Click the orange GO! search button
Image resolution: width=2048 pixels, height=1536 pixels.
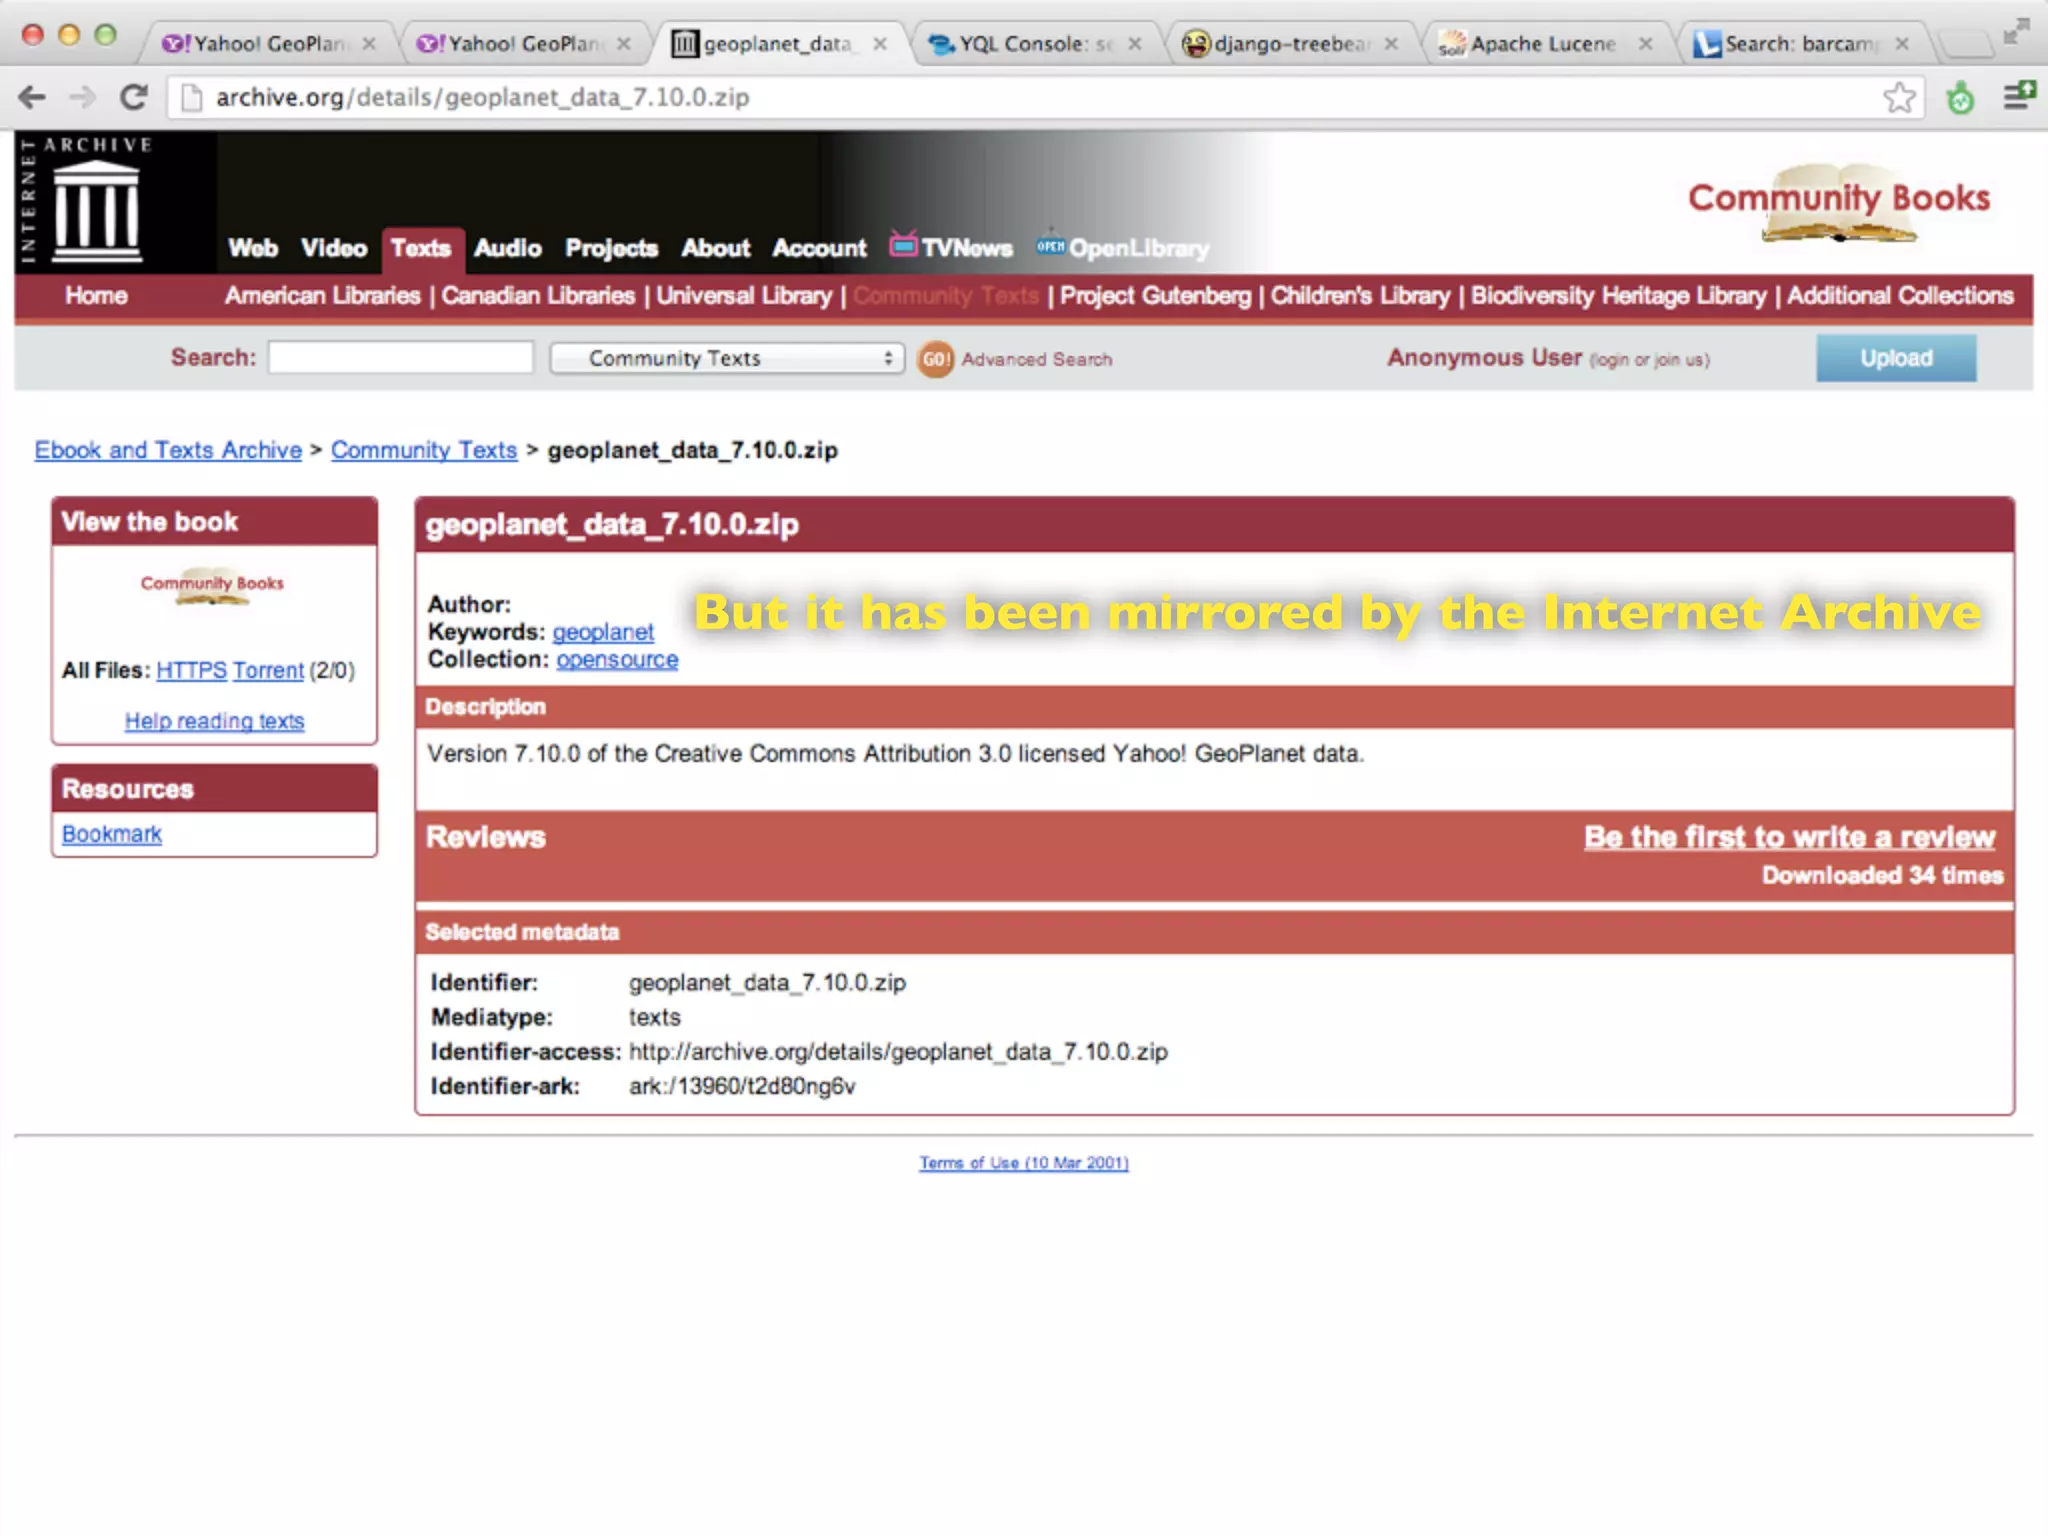pyautogui.click(x=935, y=359)
